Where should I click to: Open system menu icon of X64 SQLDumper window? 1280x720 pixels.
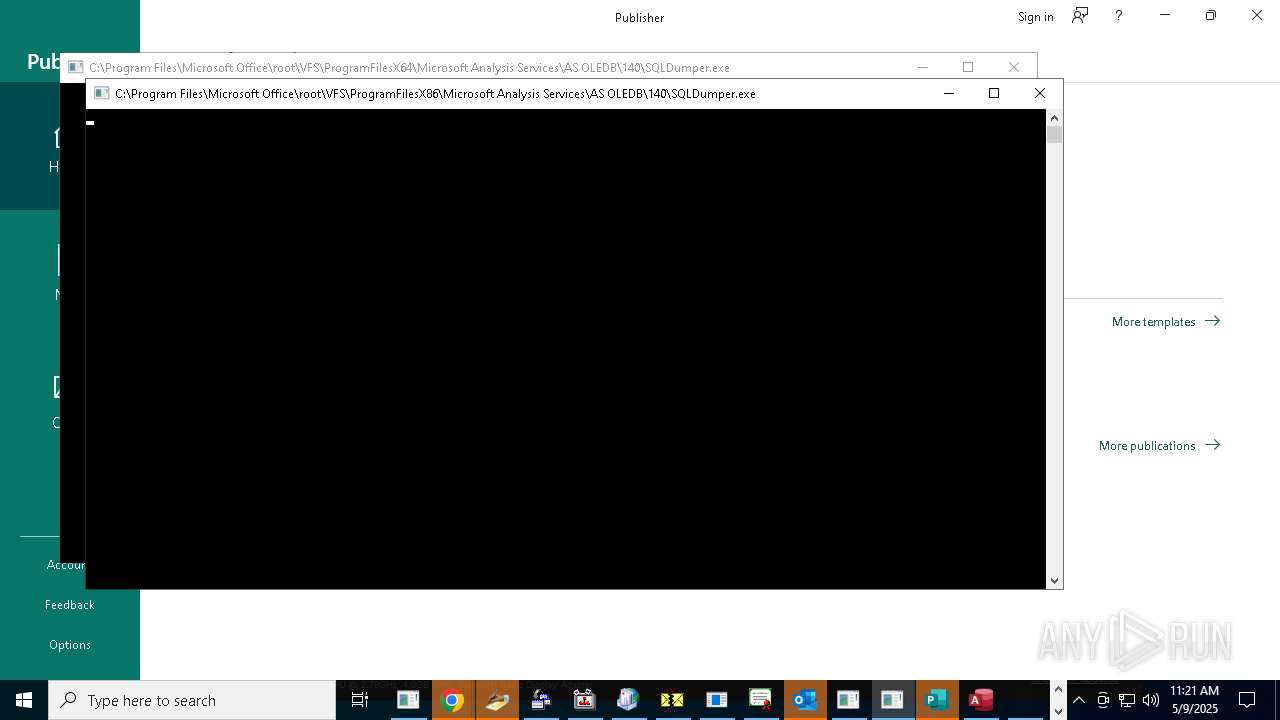75,67
